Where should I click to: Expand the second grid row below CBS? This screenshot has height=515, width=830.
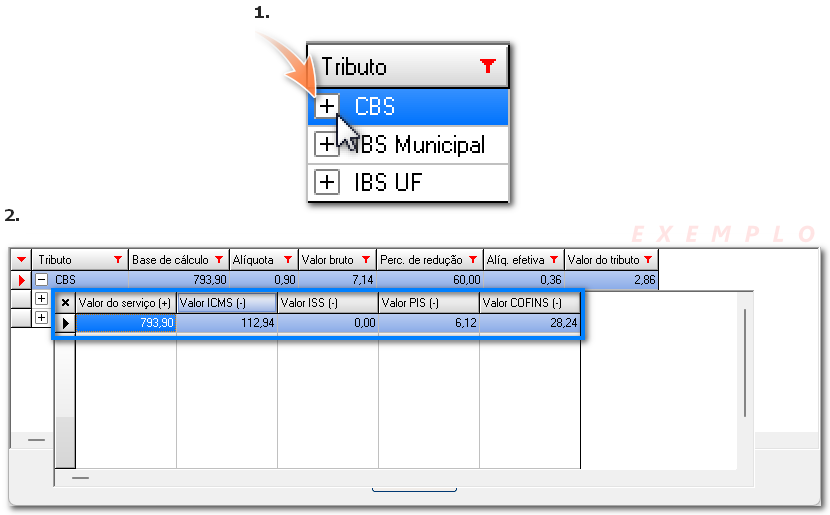41,299
